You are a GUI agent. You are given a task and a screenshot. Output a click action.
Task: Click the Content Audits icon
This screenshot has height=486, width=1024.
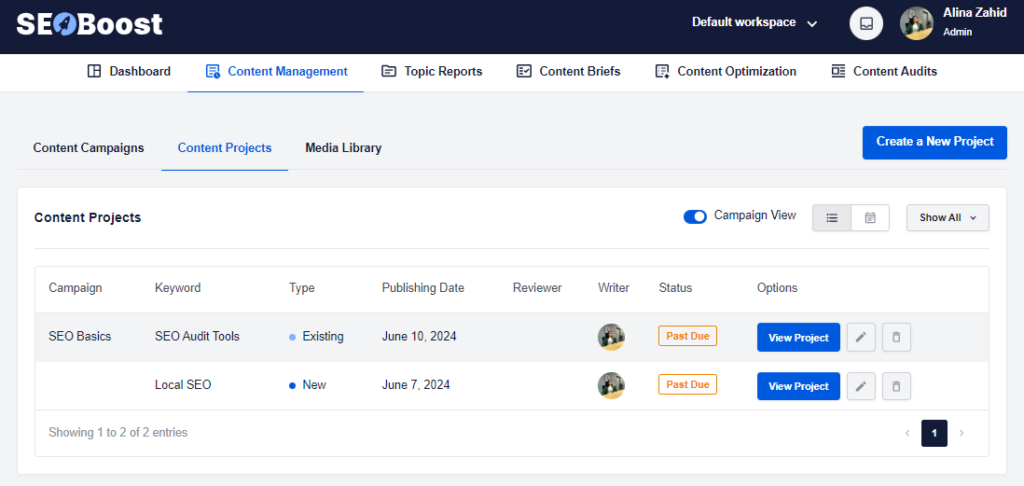(x=838, y=71)
